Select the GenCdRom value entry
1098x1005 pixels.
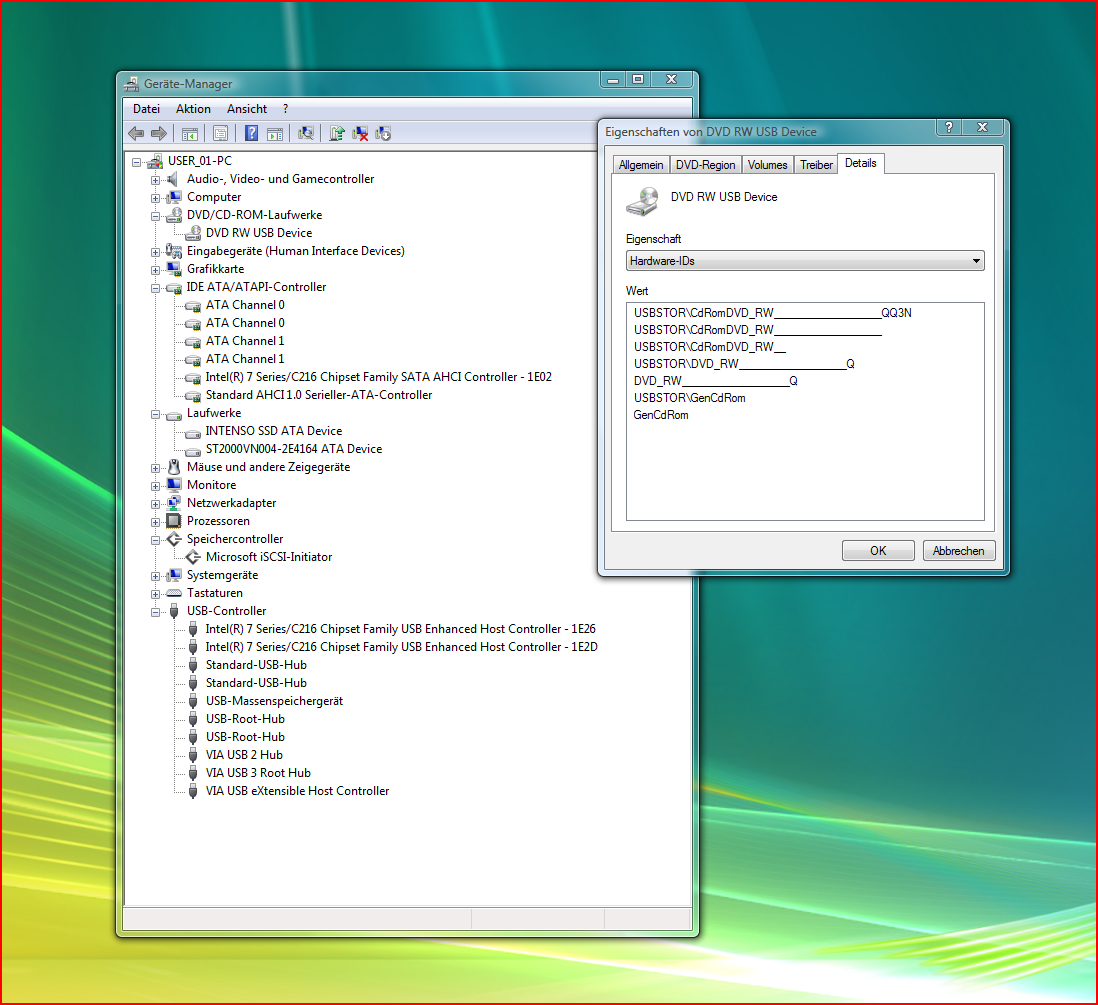coord(661,415)
